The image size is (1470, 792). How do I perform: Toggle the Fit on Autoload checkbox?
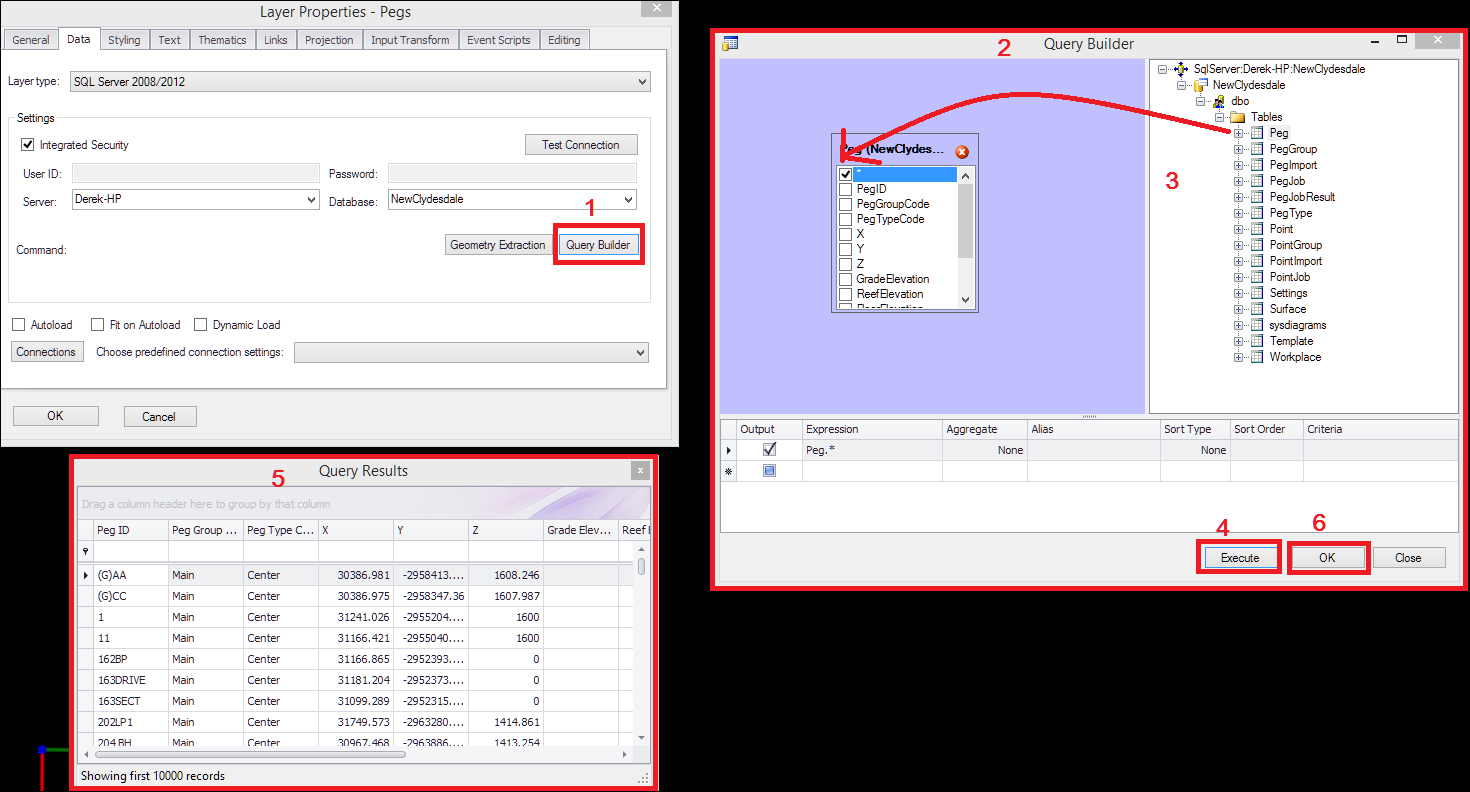click(x=98, y=325)
